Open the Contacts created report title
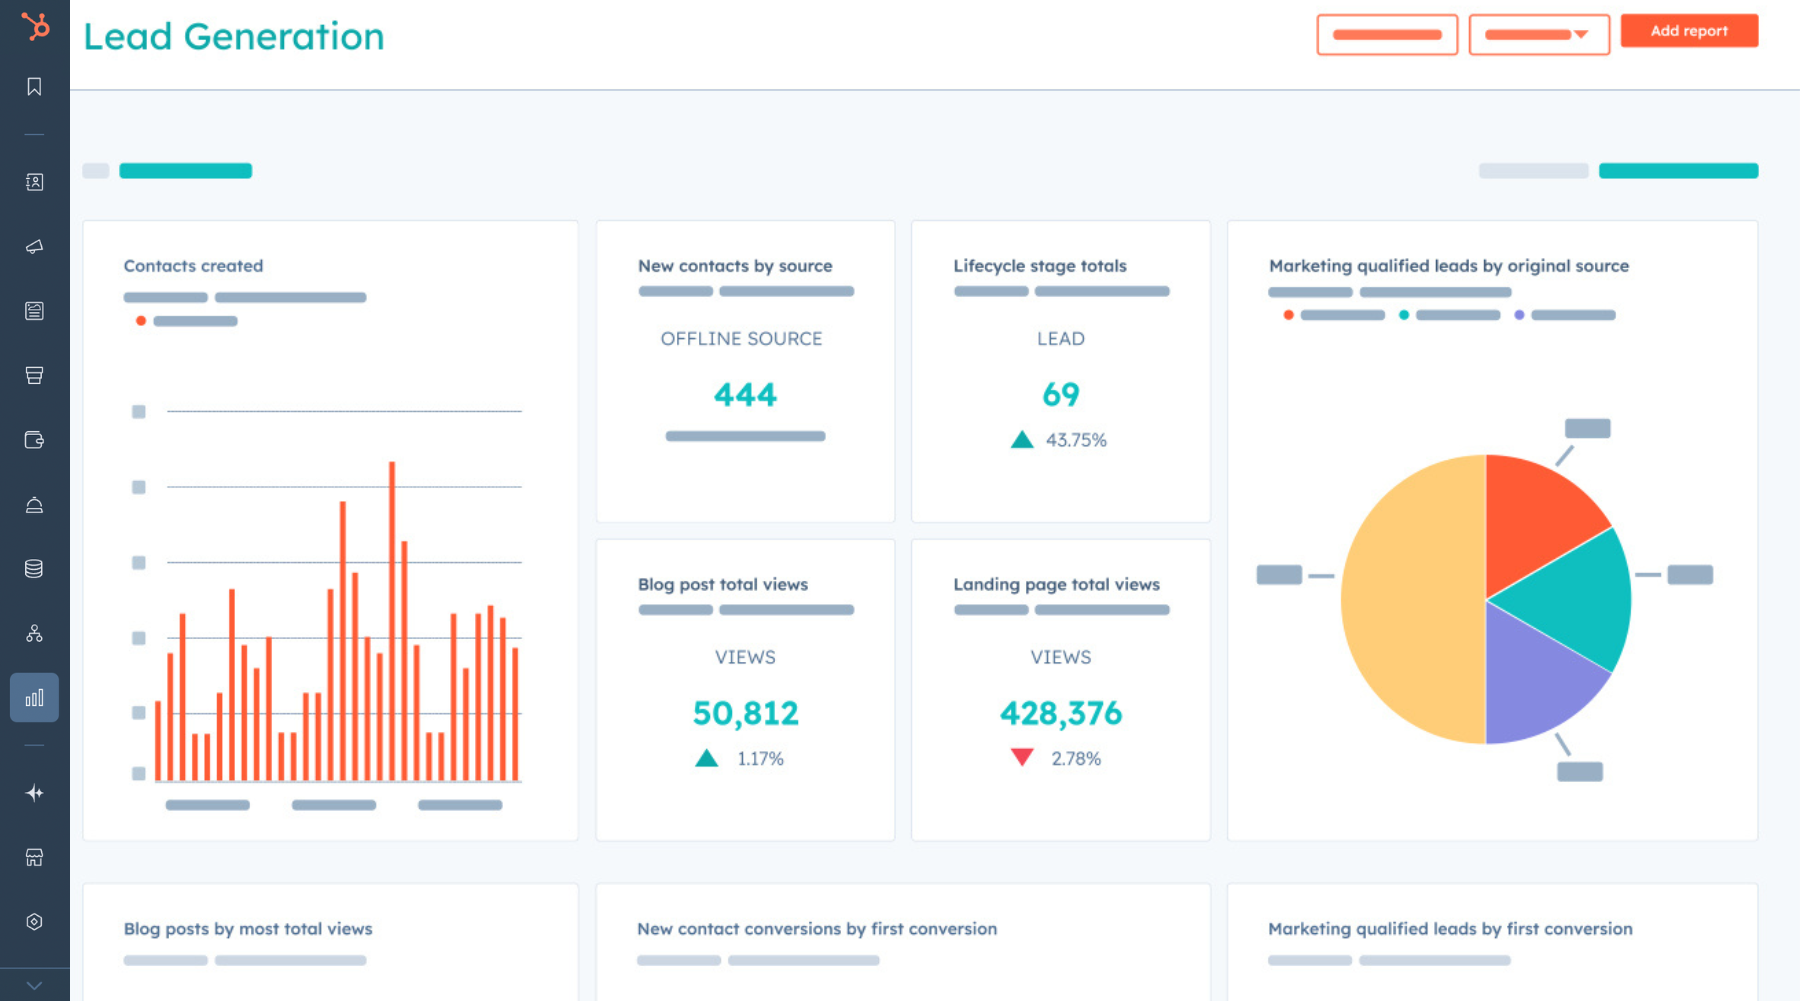This screenshot has width=1800, height=1001. coord(193,266)
